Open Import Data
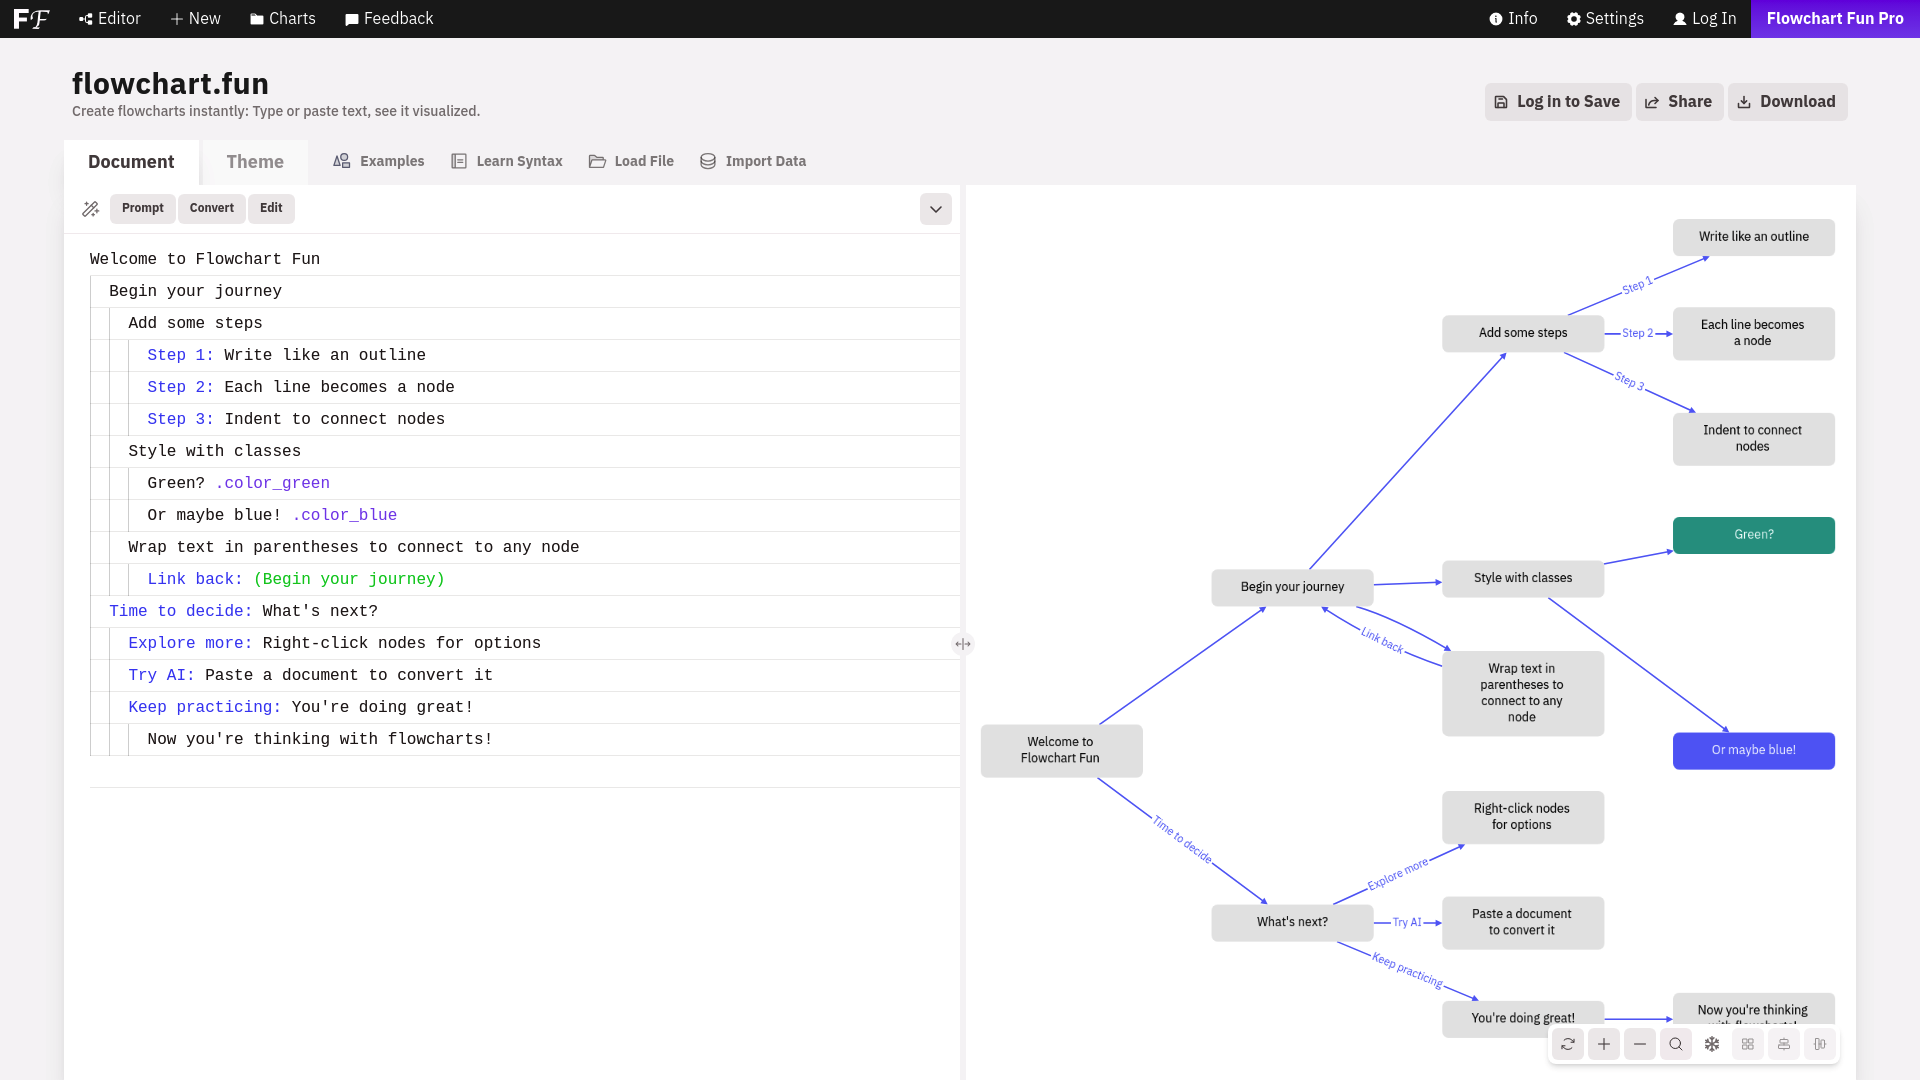The image size is (1920, 1080). (x=753, y=161)
